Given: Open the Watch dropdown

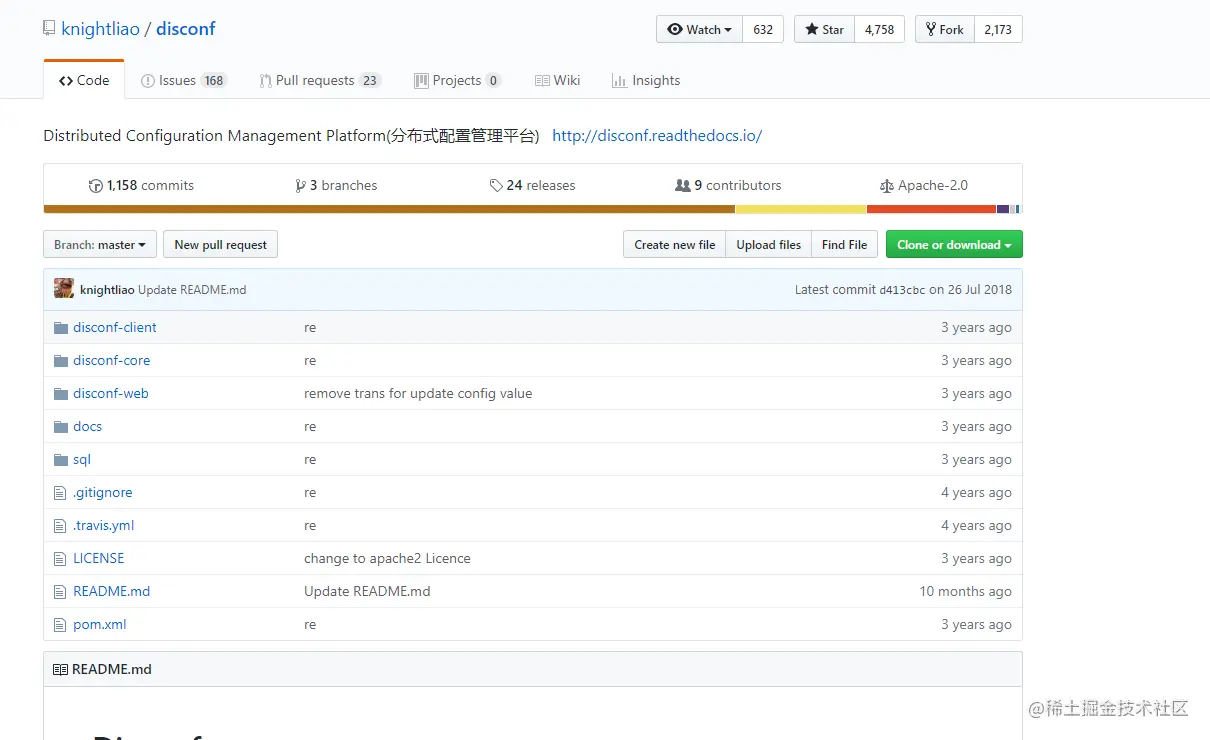Looking at the screenshot, I should [x=699, y=29].
